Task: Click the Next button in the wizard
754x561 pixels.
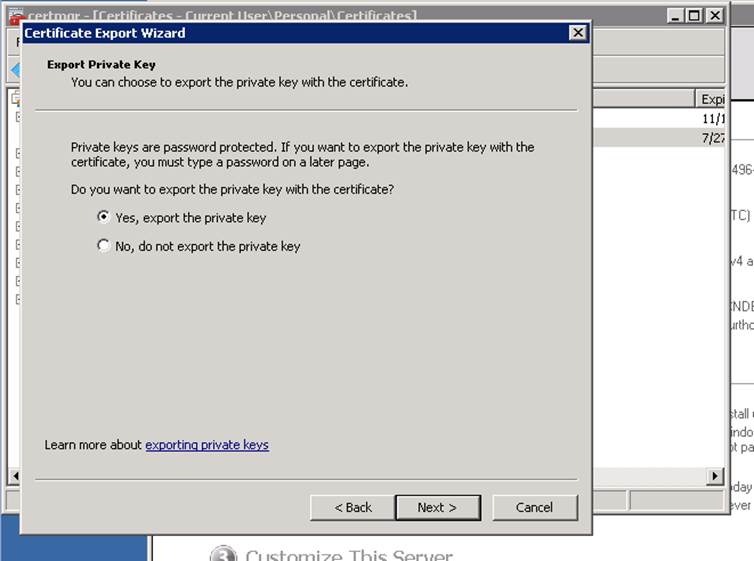Action: [x=436, y=507]
